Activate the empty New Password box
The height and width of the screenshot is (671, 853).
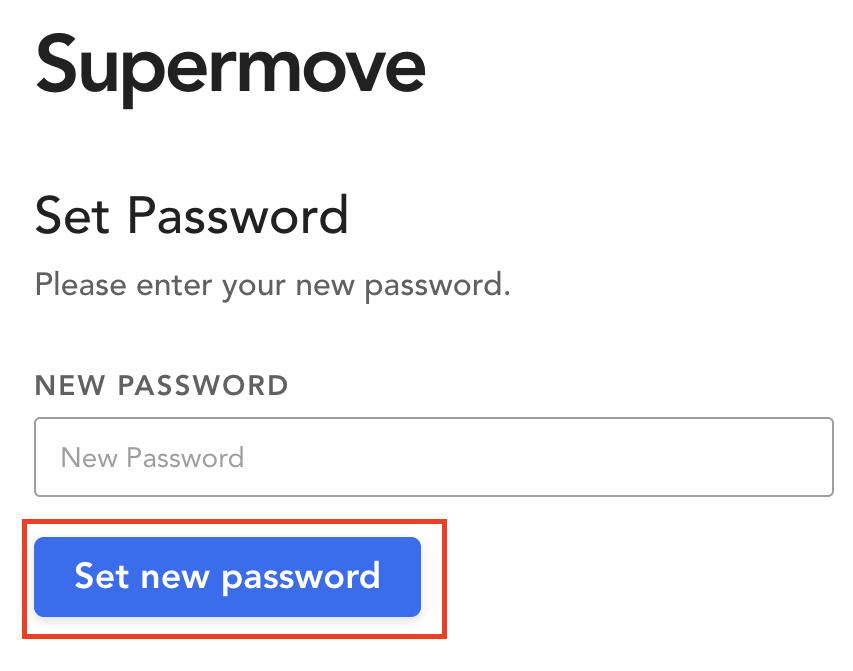click(433, 457)
